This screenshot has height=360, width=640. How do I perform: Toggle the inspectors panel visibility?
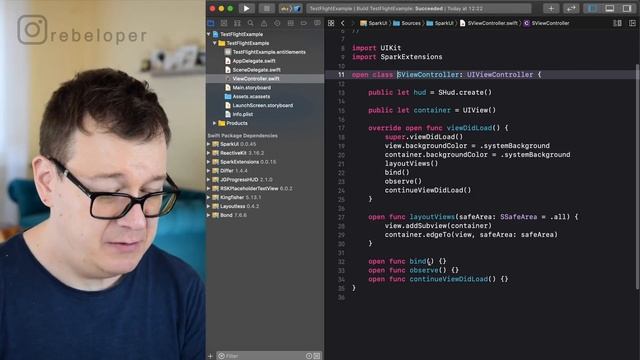pyautogui.click(x=627, y=8)
